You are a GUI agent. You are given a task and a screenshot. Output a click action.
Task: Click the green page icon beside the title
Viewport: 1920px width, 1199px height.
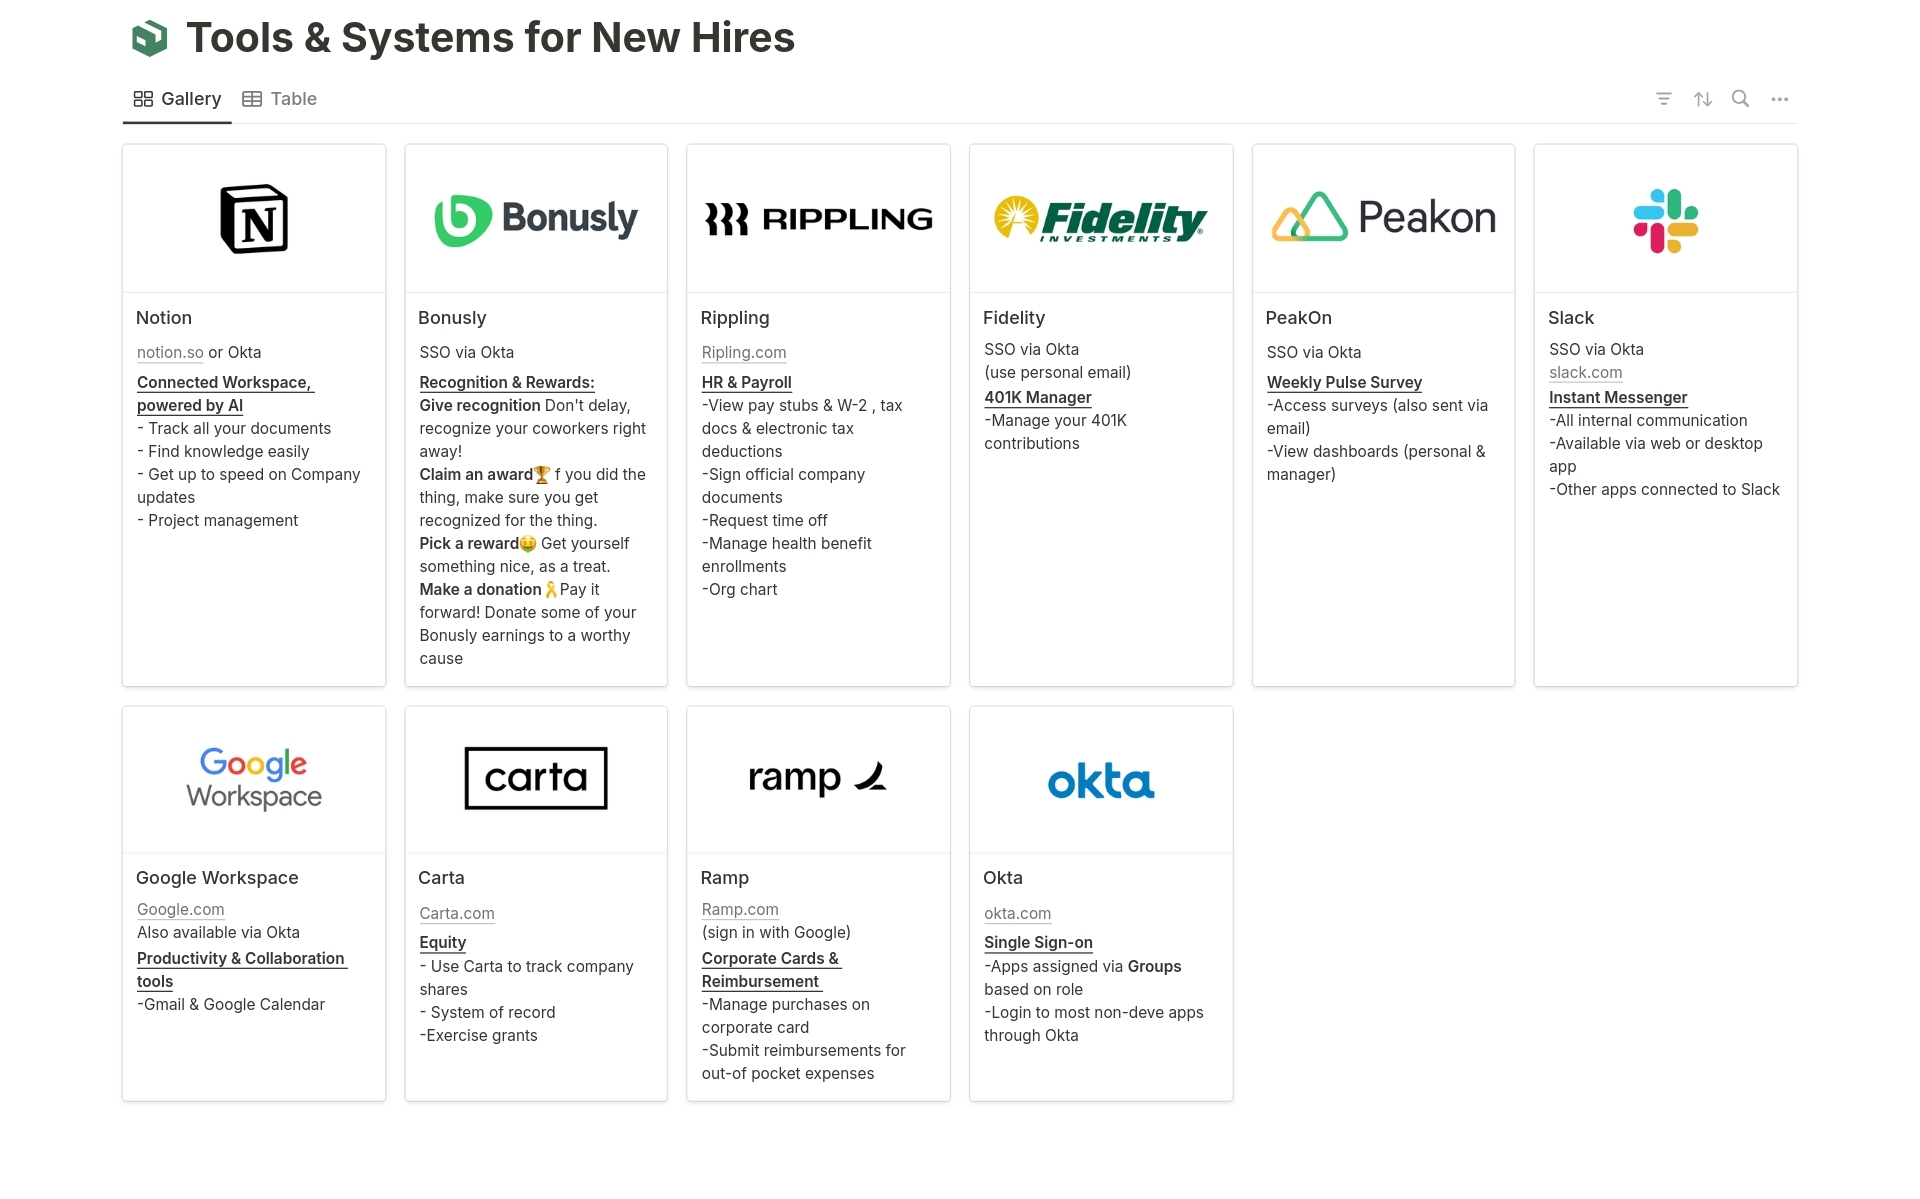tap(150, 39)
